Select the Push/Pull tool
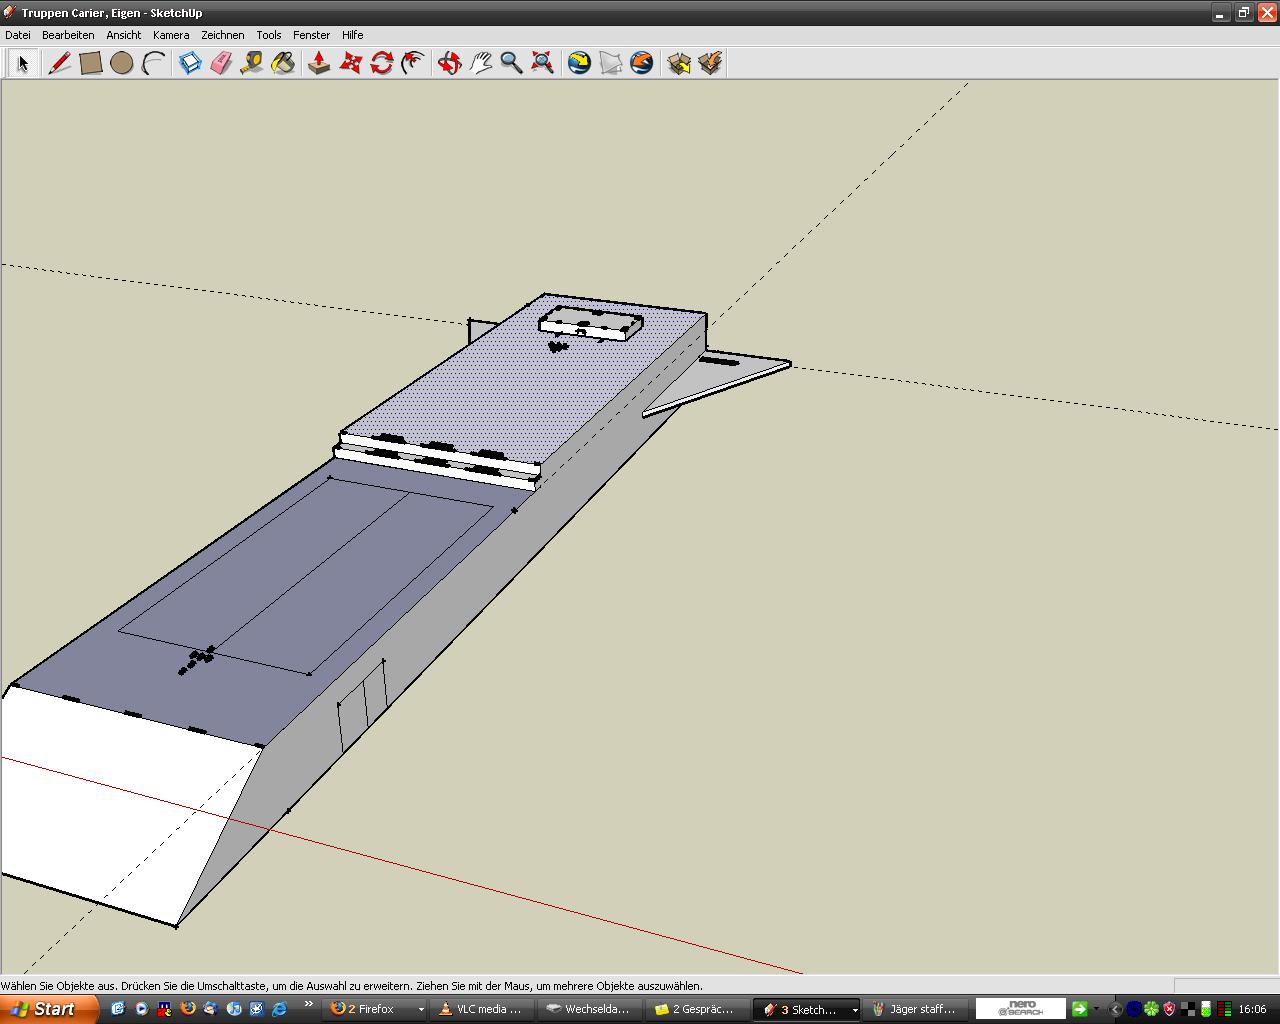Screen dimensions: 1280x1024 (319, 63)
